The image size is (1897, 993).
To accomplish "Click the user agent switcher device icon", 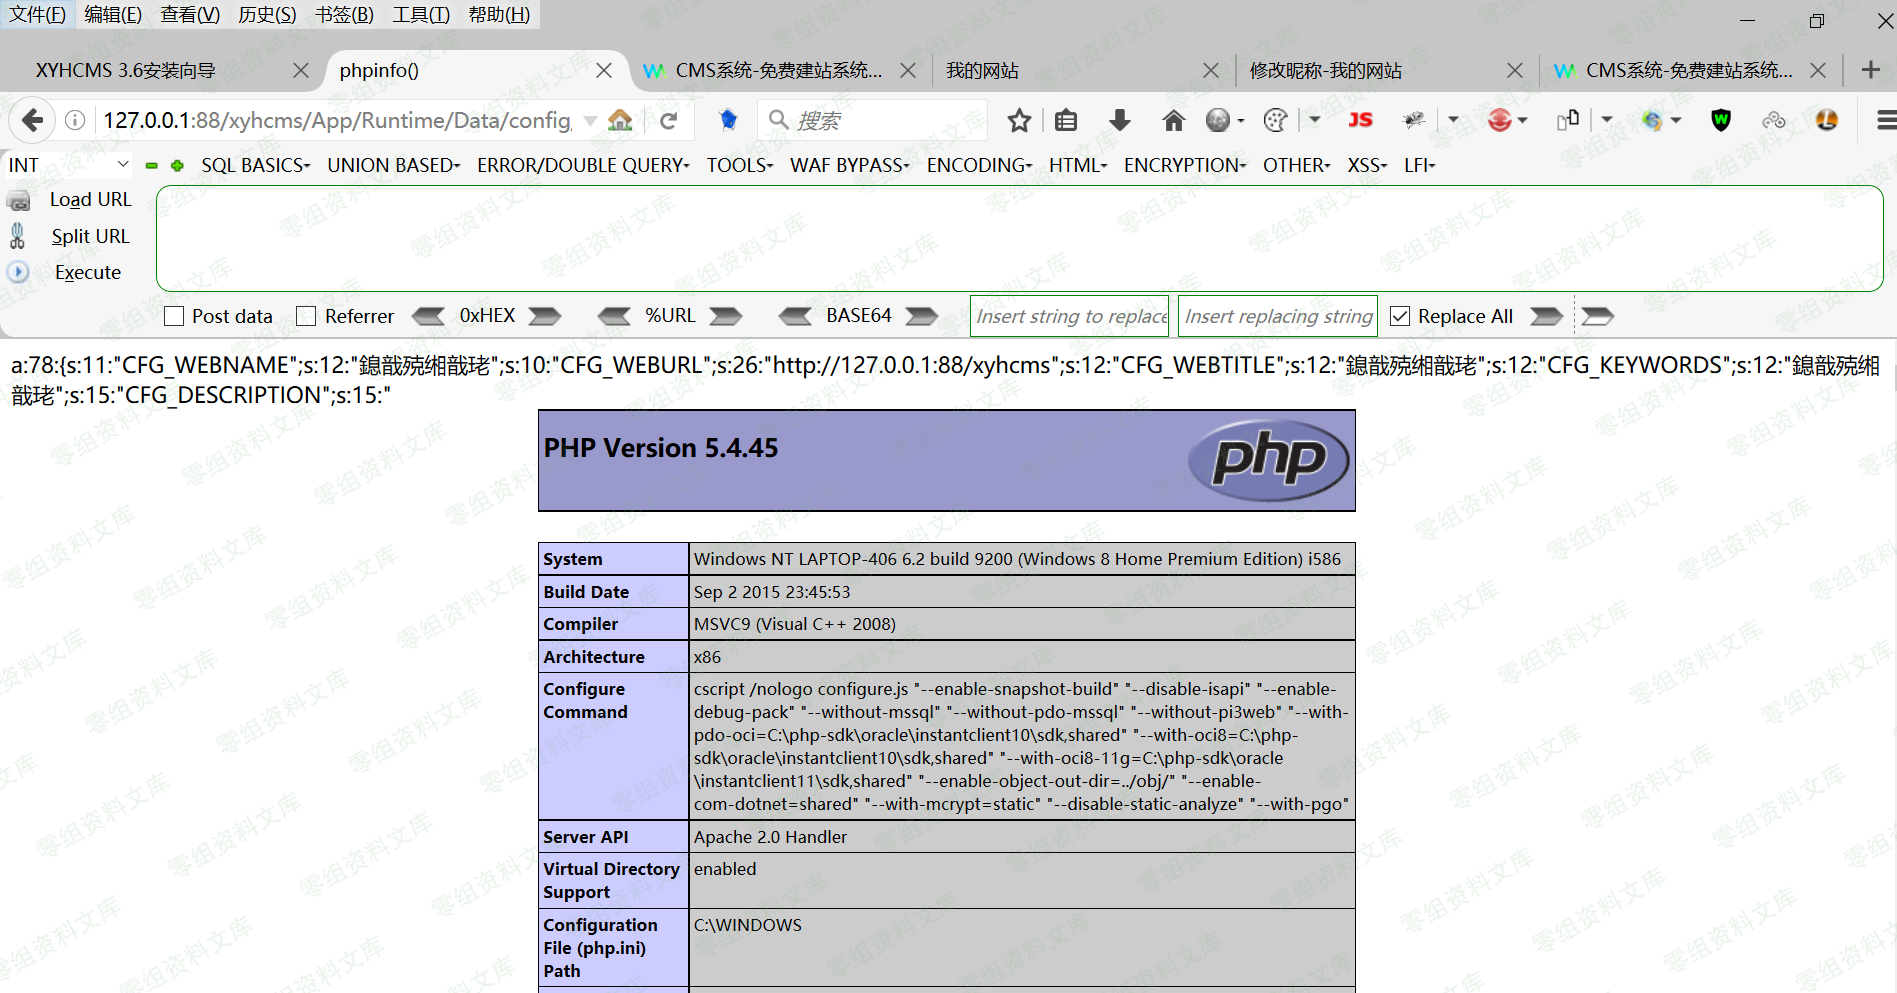I will click(x=1567, y=121).
